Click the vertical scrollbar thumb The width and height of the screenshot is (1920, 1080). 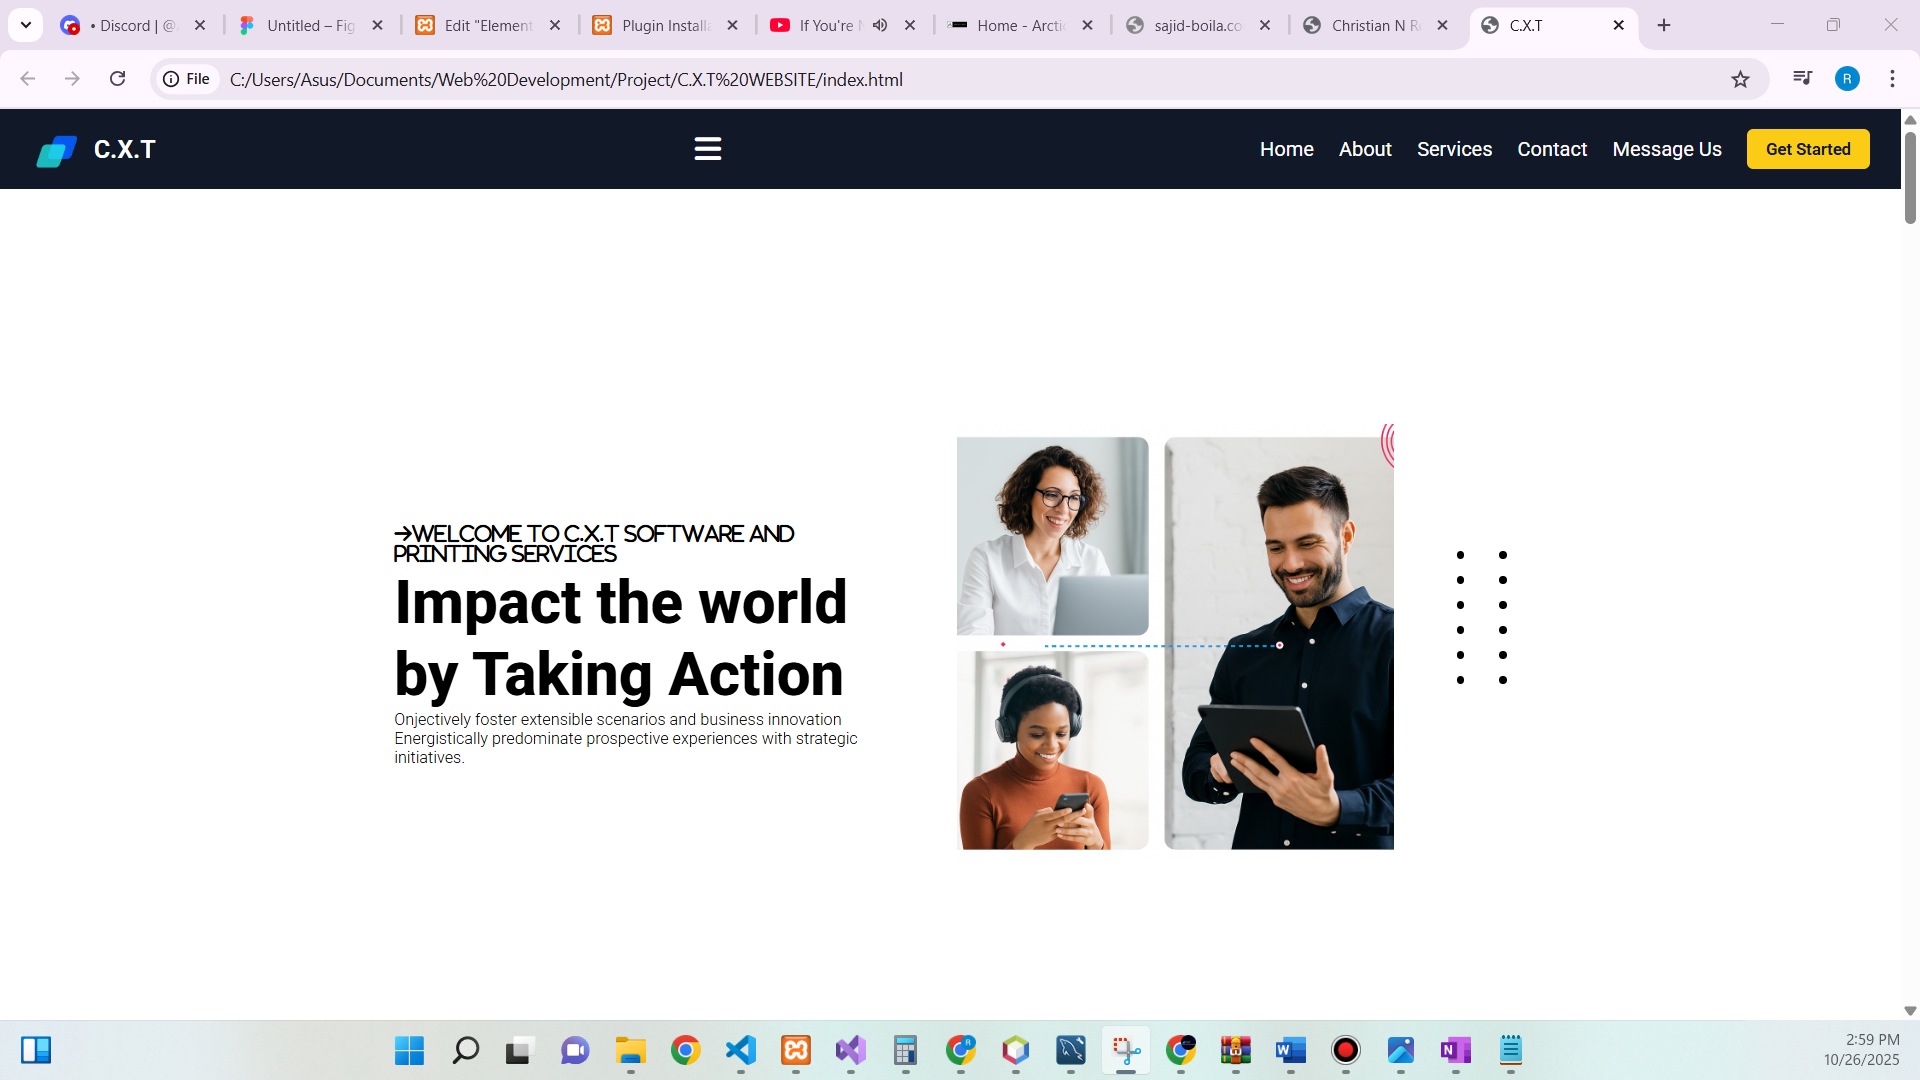point(1910,178)
